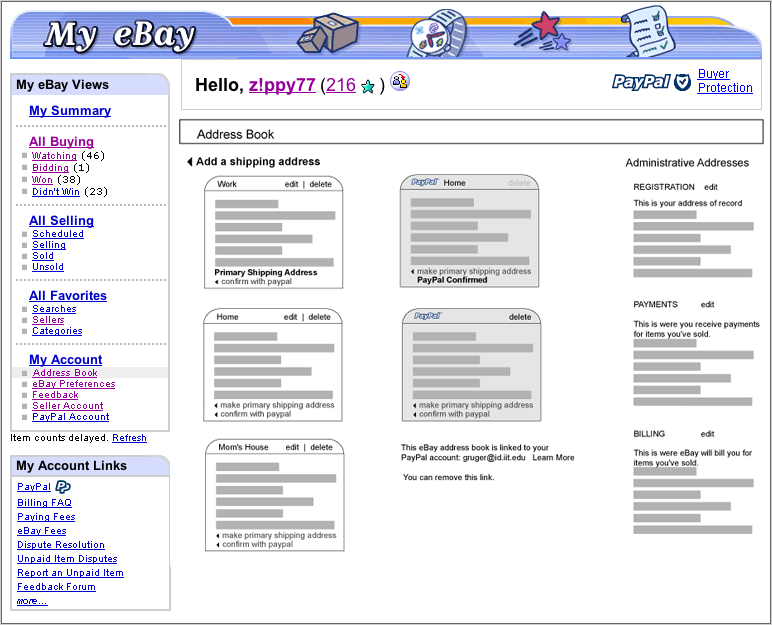Click PayPal logo on PayPal Home address card
Screen dimensions: 772x625
(425, 182)
